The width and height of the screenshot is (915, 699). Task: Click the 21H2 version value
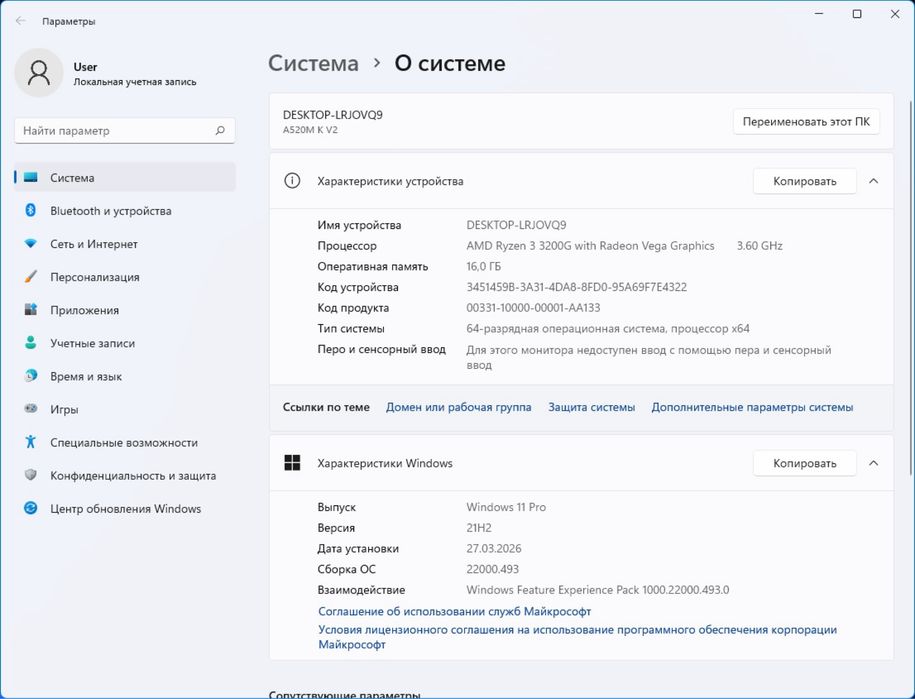(479, 527)
